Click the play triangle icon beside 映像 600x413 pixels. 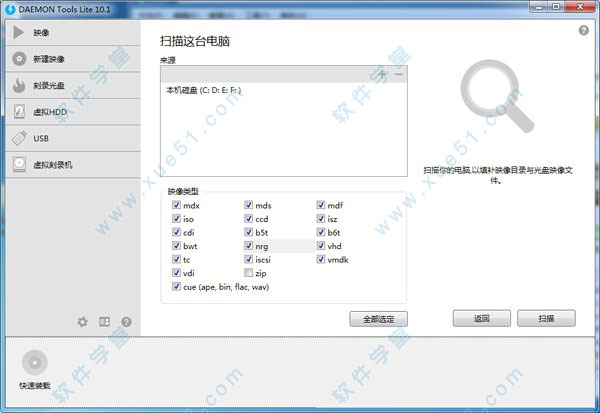pyautogui.click(x=18, y=33)
